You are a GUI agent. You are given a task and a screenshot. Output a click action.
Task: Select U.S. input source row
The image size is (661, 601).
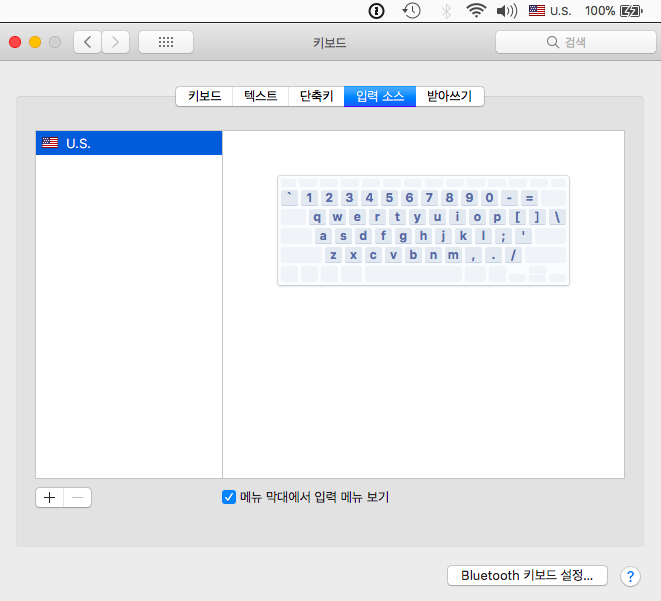click(x=129, y=143)
